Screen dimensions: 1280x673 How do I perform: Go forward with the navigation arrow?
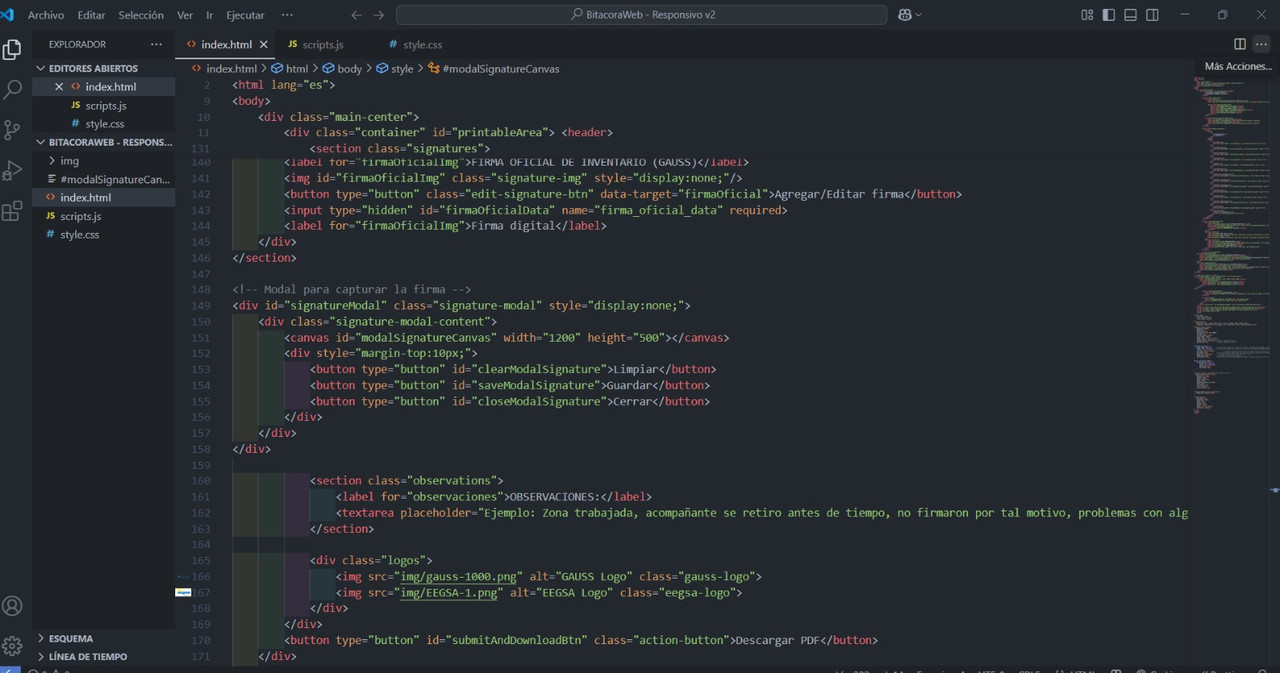click(379, 15)
